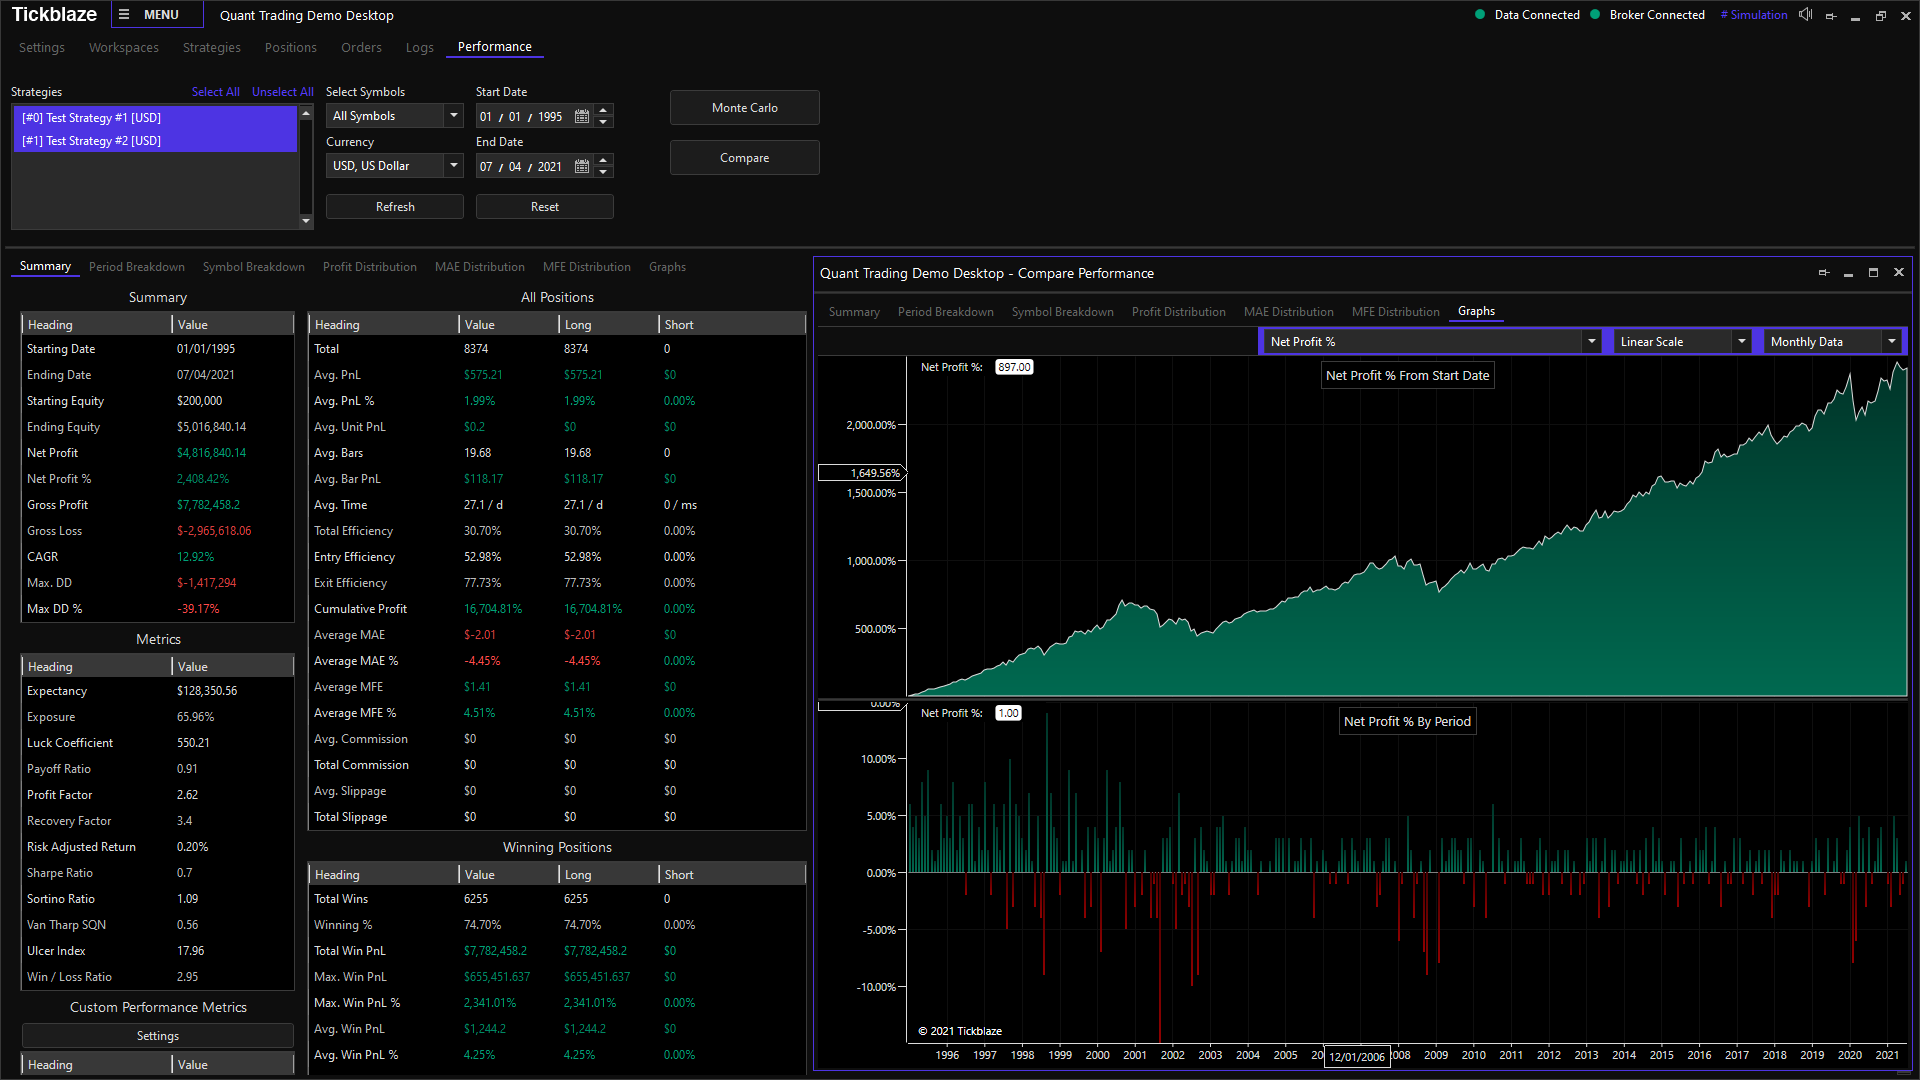The height and width of the screenshot is (1080, 1920).
Task: Mute sound via the speaker icon
Action: (1805, 15)
